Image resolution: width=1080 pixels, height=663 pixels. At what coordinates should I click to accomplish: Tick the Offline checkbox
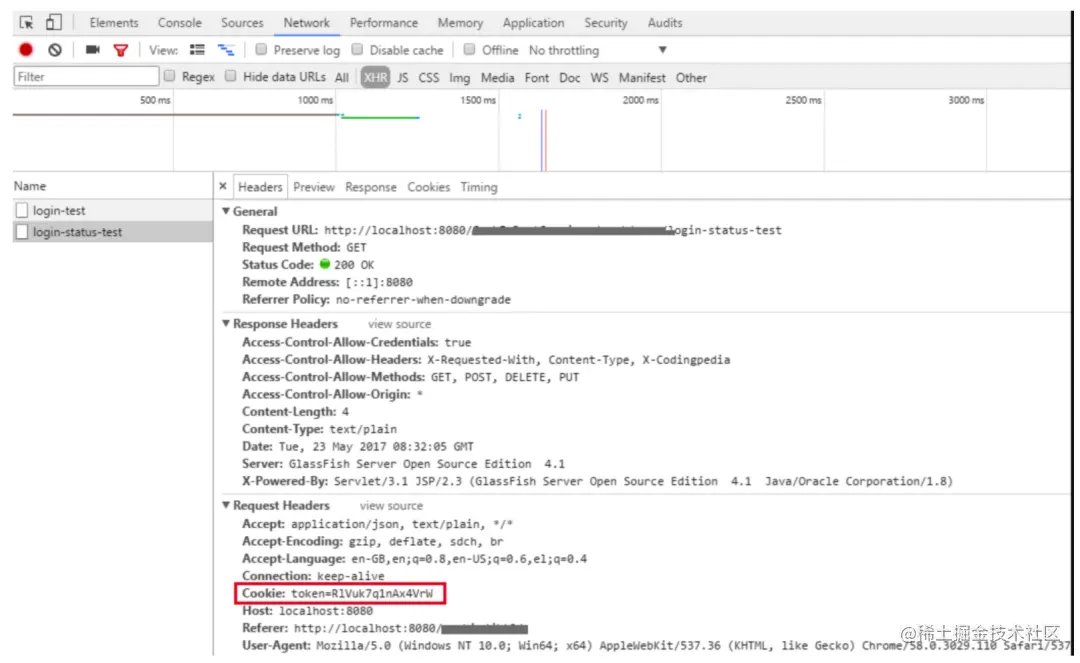click(x=469, y=50)
